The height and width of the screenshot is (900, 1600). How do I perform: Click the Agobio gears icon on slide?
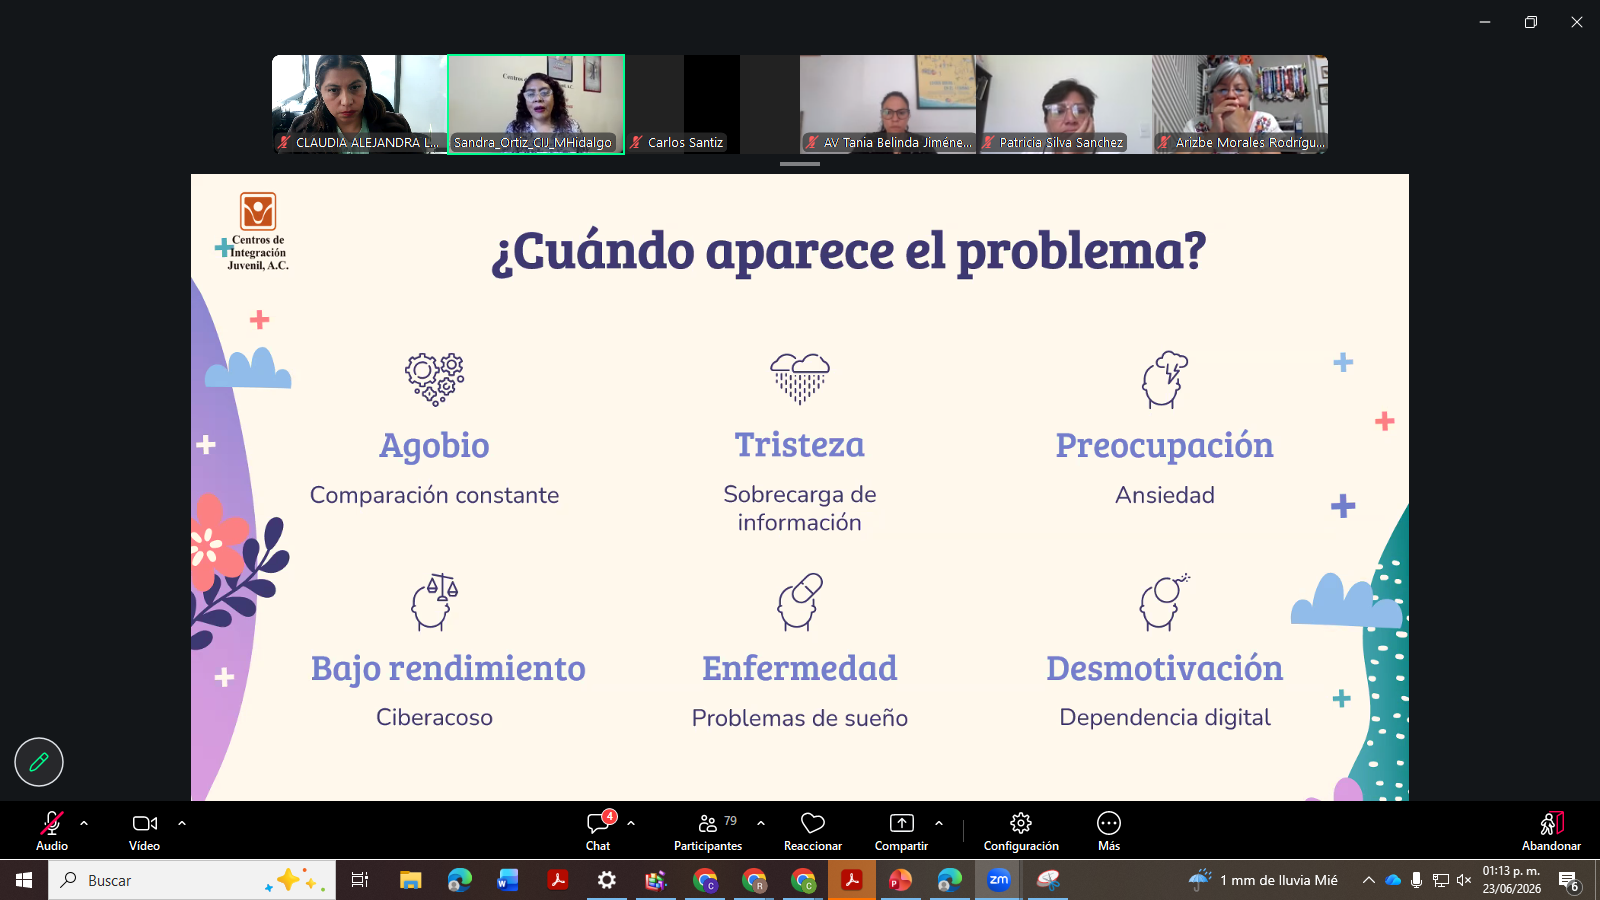click(435, 379)
